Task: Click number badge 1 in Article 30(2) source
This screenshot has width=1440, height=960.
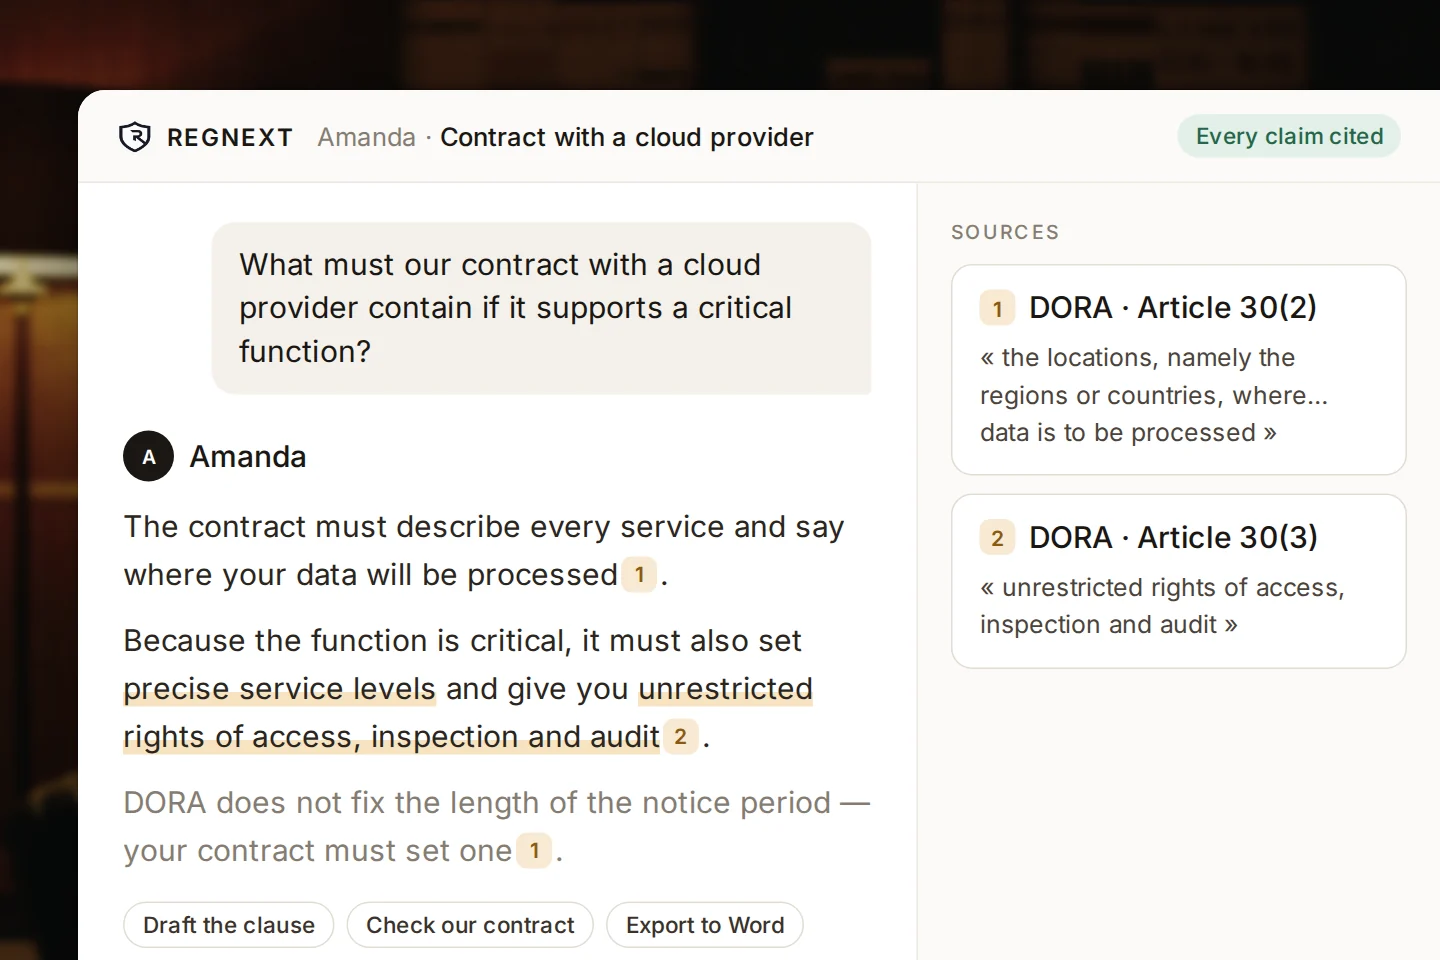Action: (997, 309)
